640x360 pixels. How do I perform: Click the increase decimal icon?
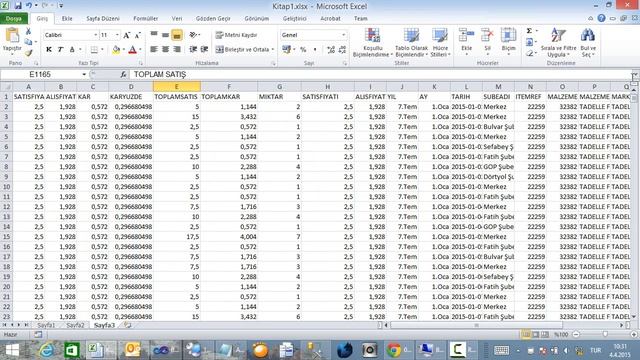331,49
